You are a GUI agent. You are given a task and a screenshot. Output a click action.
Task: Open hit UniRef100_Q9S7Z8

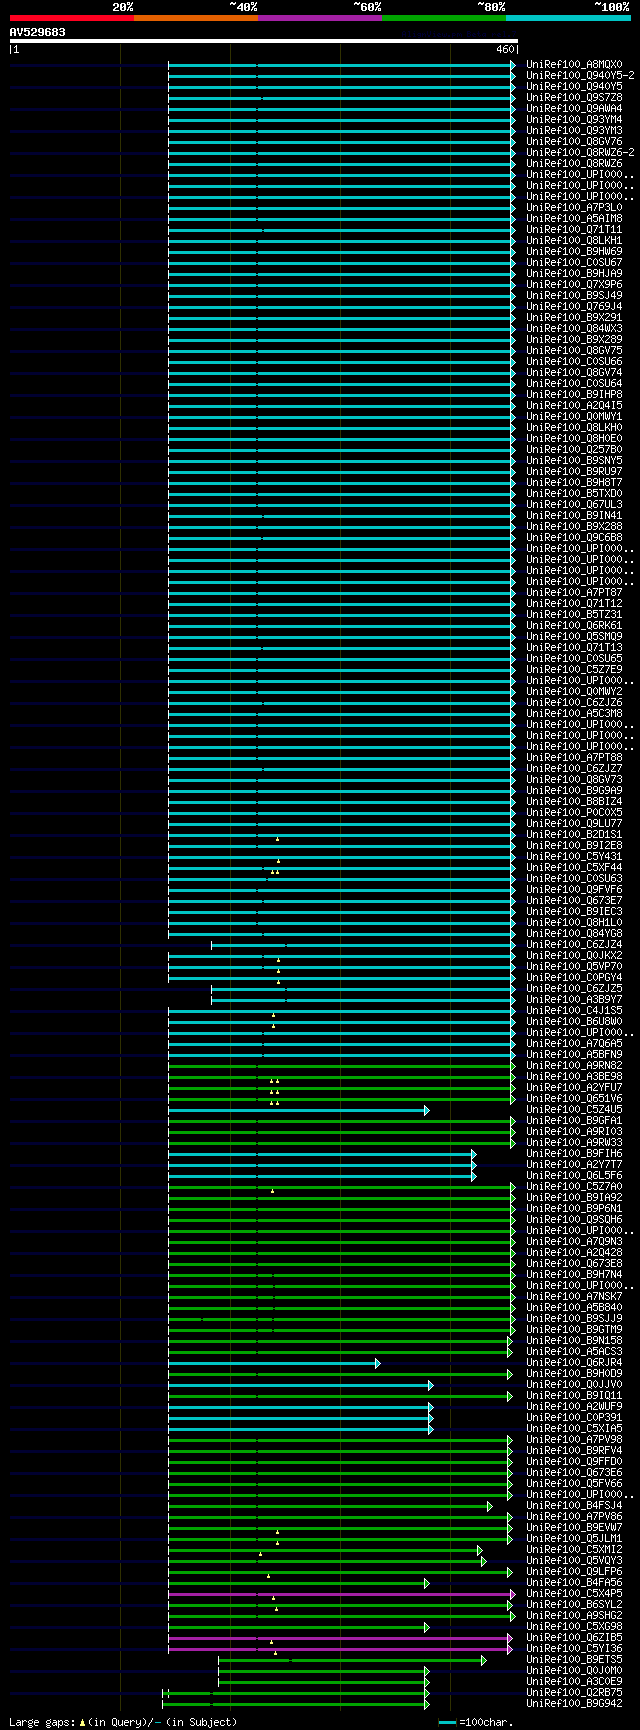pos(573,98)
